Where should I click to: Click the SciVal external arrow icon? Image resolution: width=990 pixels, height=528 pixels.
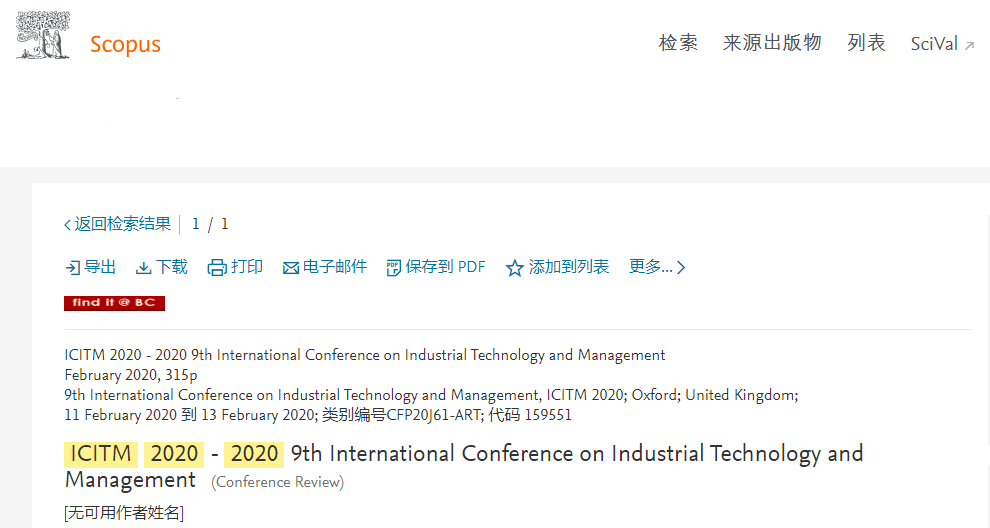[x=969, y=45]
